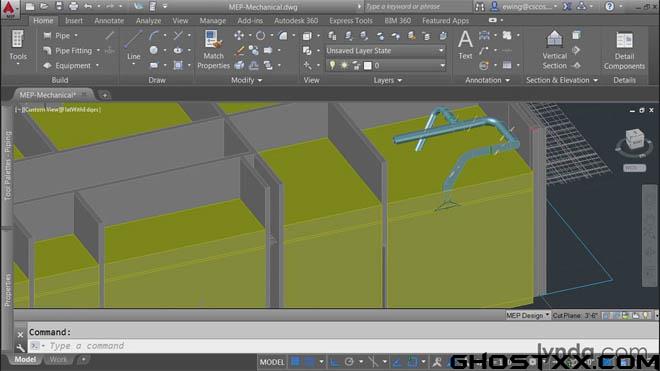
Task: Toggle the layer on/off lightbulb icon
Action: point(333,65)
